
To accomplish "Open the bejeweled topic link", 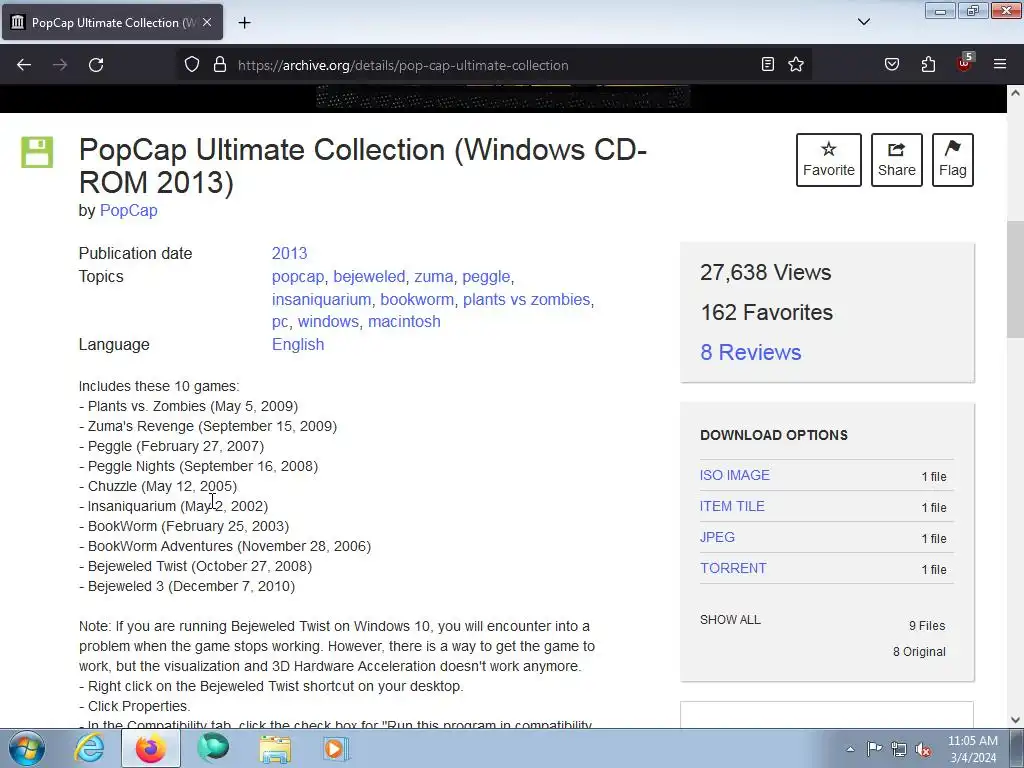I will (x=369, y=277).
